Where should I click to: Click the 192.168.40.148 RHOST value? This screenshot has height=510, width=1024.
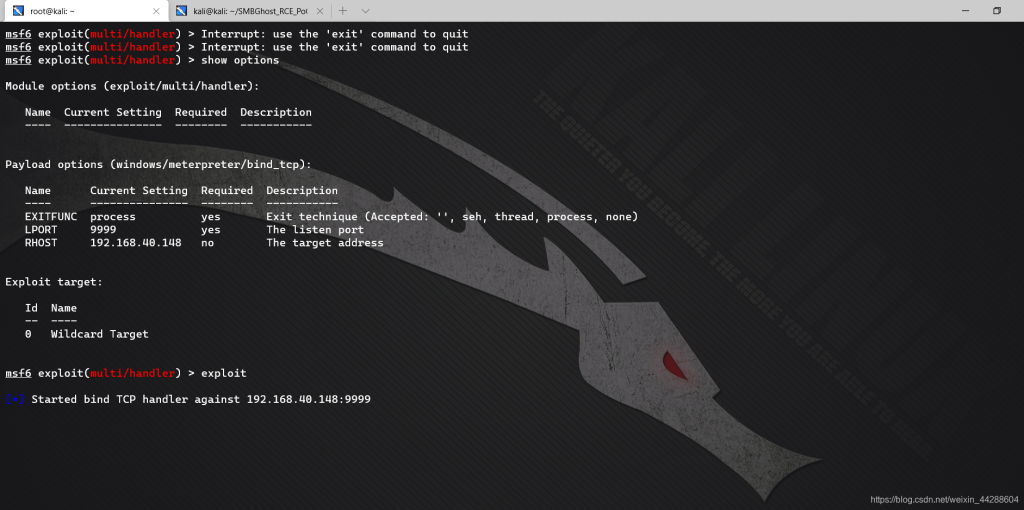coord(136,243)
